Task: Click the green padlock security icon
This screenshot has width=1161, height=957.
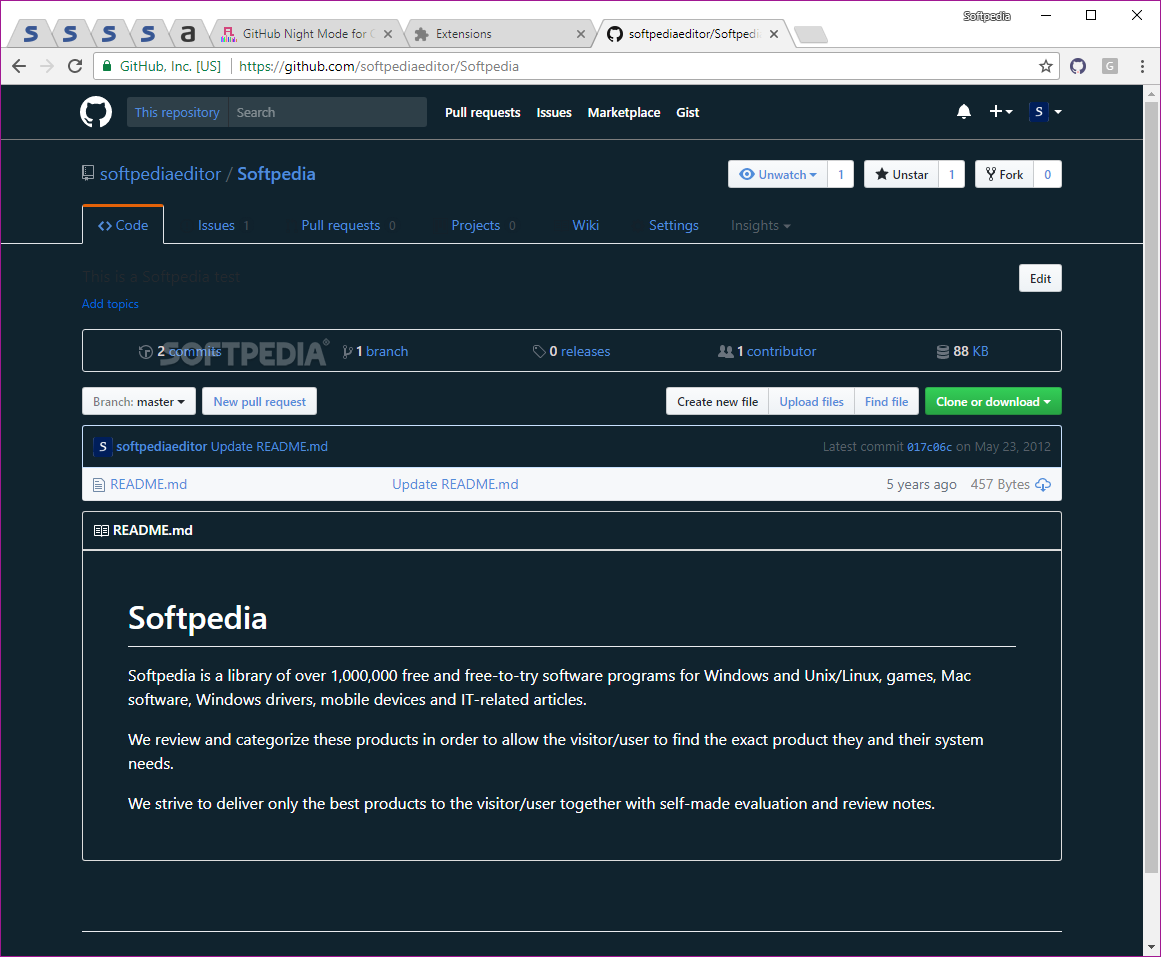Action: [x=107, y=66]
